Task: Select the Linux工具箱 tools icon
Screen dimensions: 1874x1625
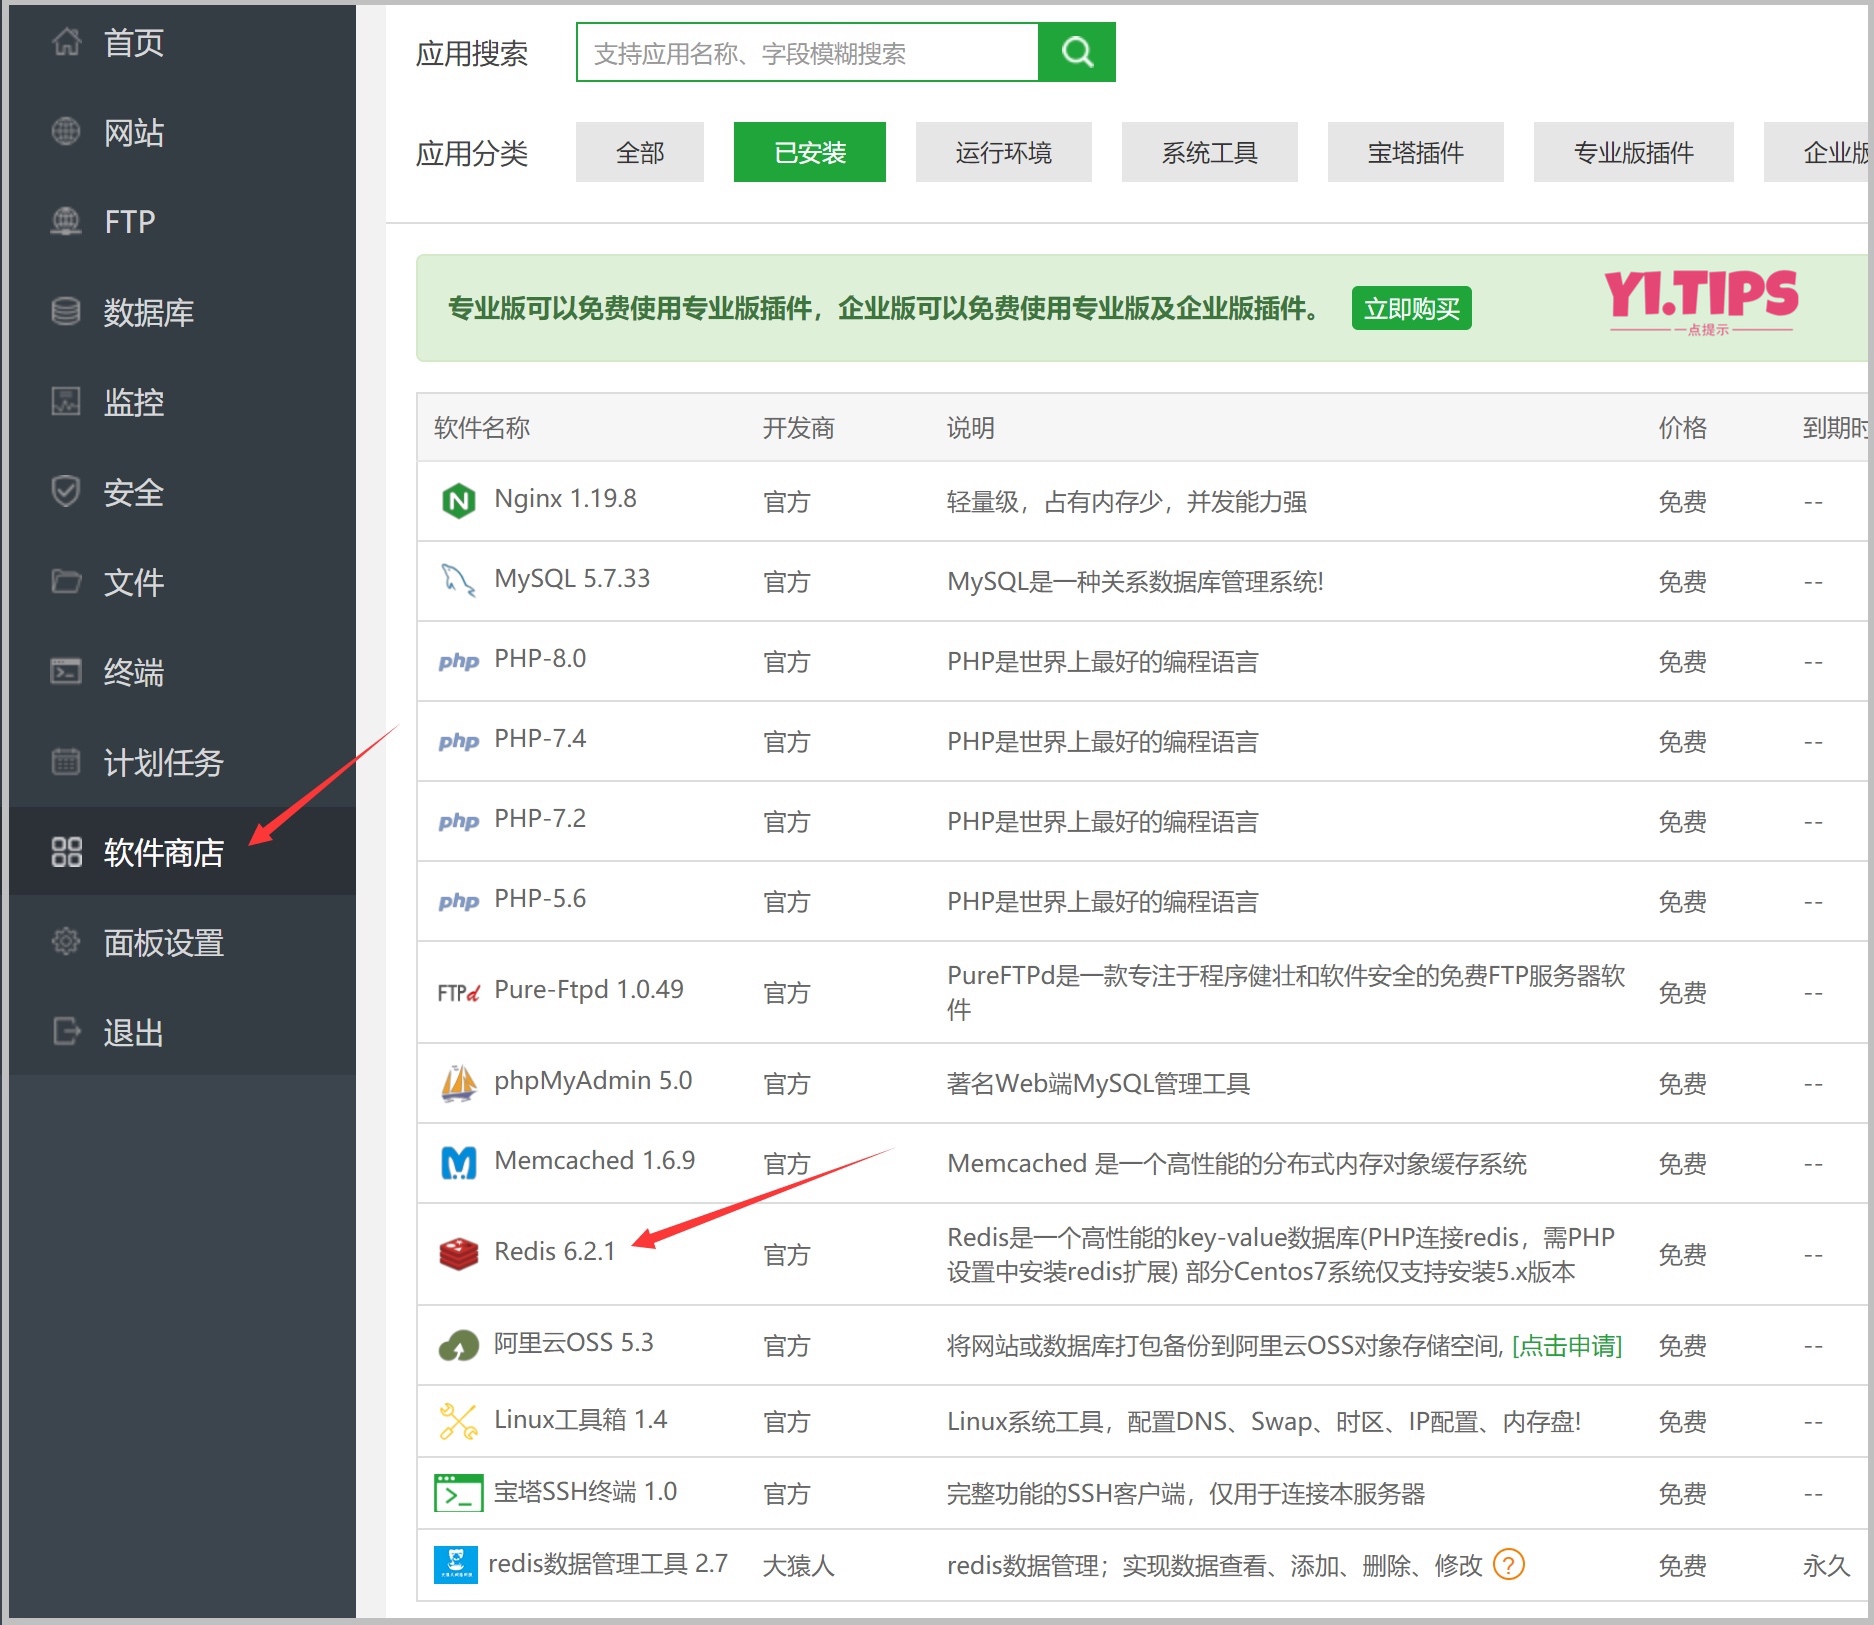Action: (x=456, y=1419)
